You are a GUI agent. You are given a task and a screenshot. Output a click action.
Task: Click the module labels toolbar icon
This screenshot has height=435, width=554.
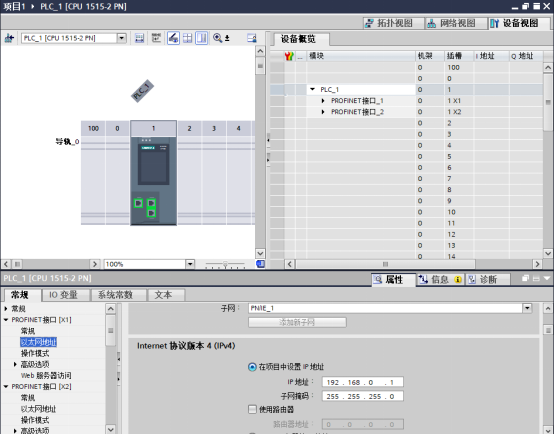tap(156, 38)
